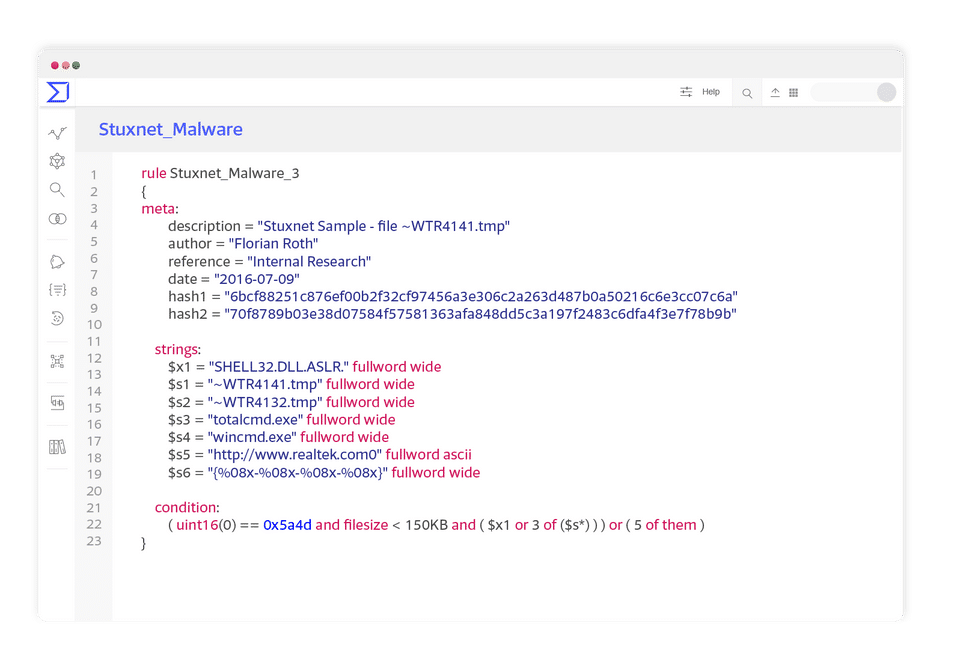Click string "totalcmd.exe"
Viewport: 960px width, 655px height.
click(x=255, y=420)
